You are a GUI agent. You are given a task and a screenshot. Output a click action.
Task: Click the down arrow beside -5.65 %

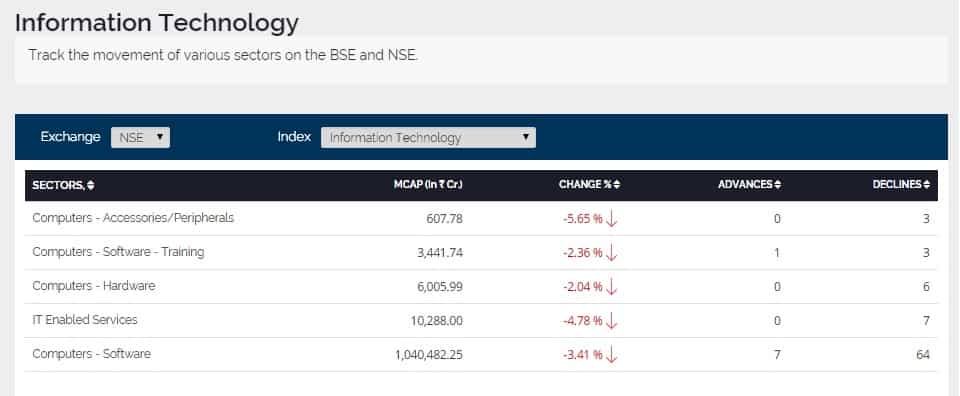point(611,219)
